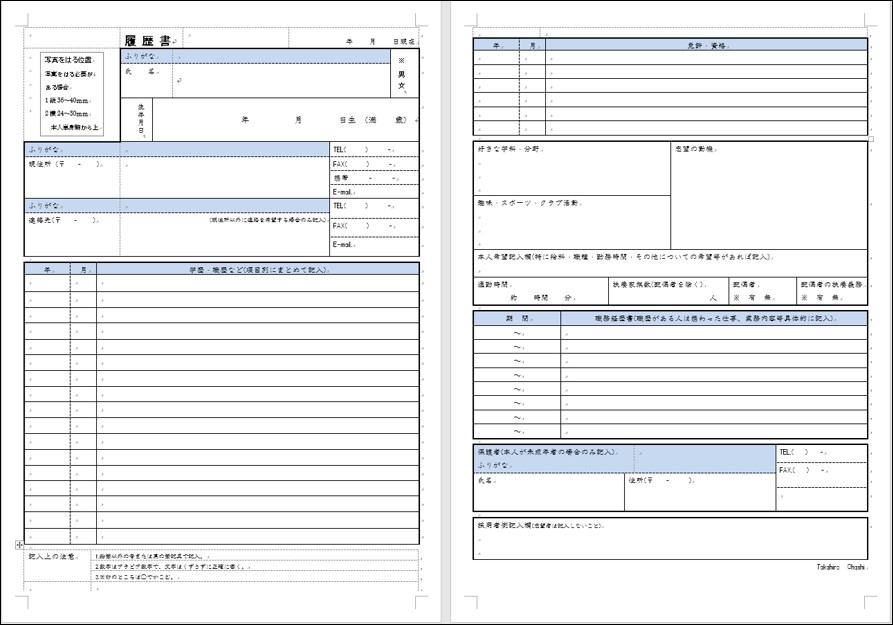This screenshot has height=625, width=893.
Task: Select the 履歴書 title text
Action: pos(146,41)
